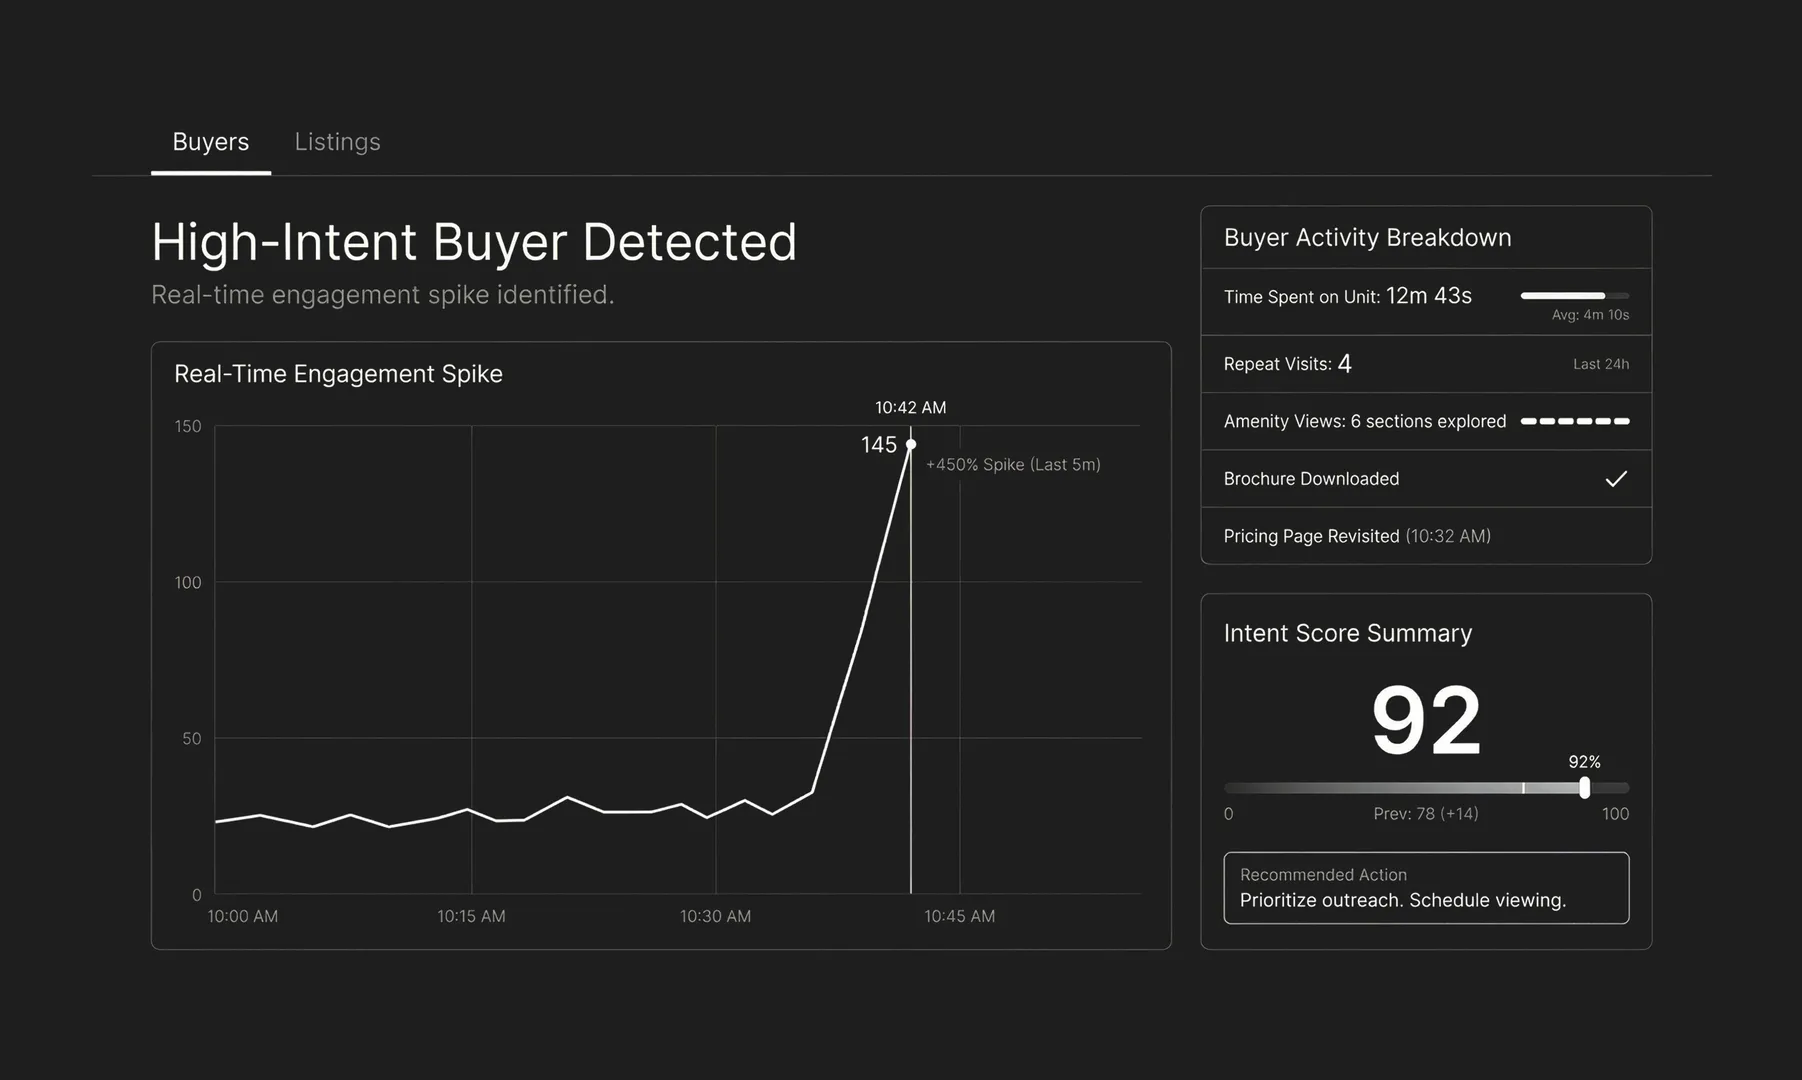
Task: Click the Intent Score value 92
Action: pos(1427,715)
